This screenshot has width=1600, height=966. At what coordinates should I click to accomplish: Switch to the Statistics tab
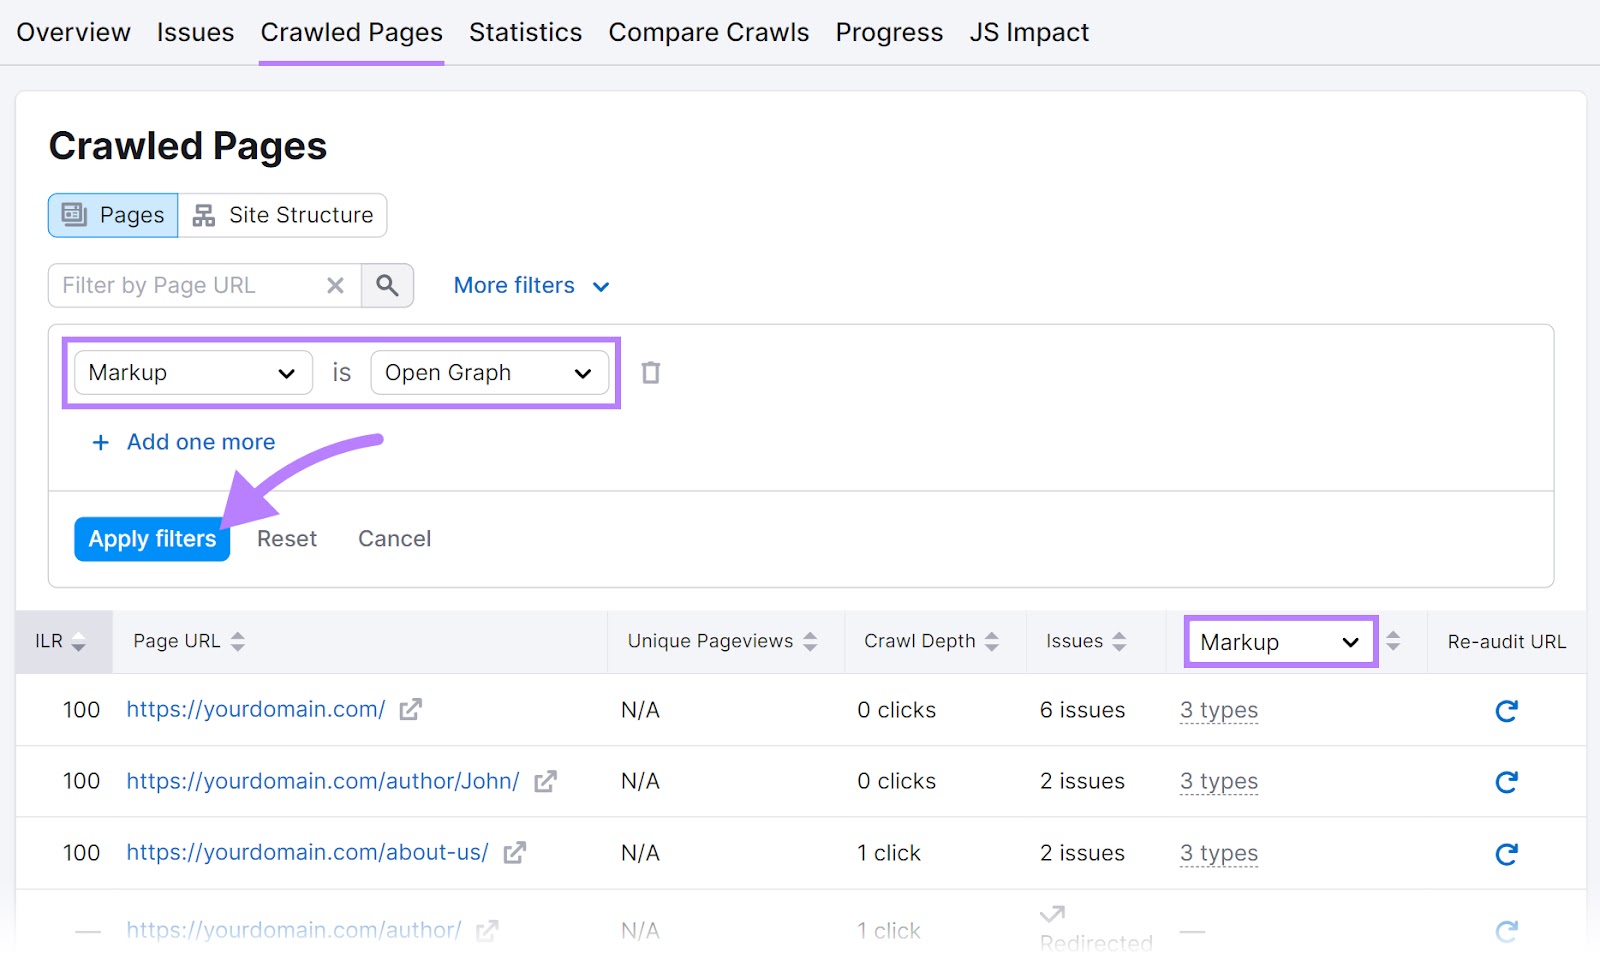tap(525, 31)
